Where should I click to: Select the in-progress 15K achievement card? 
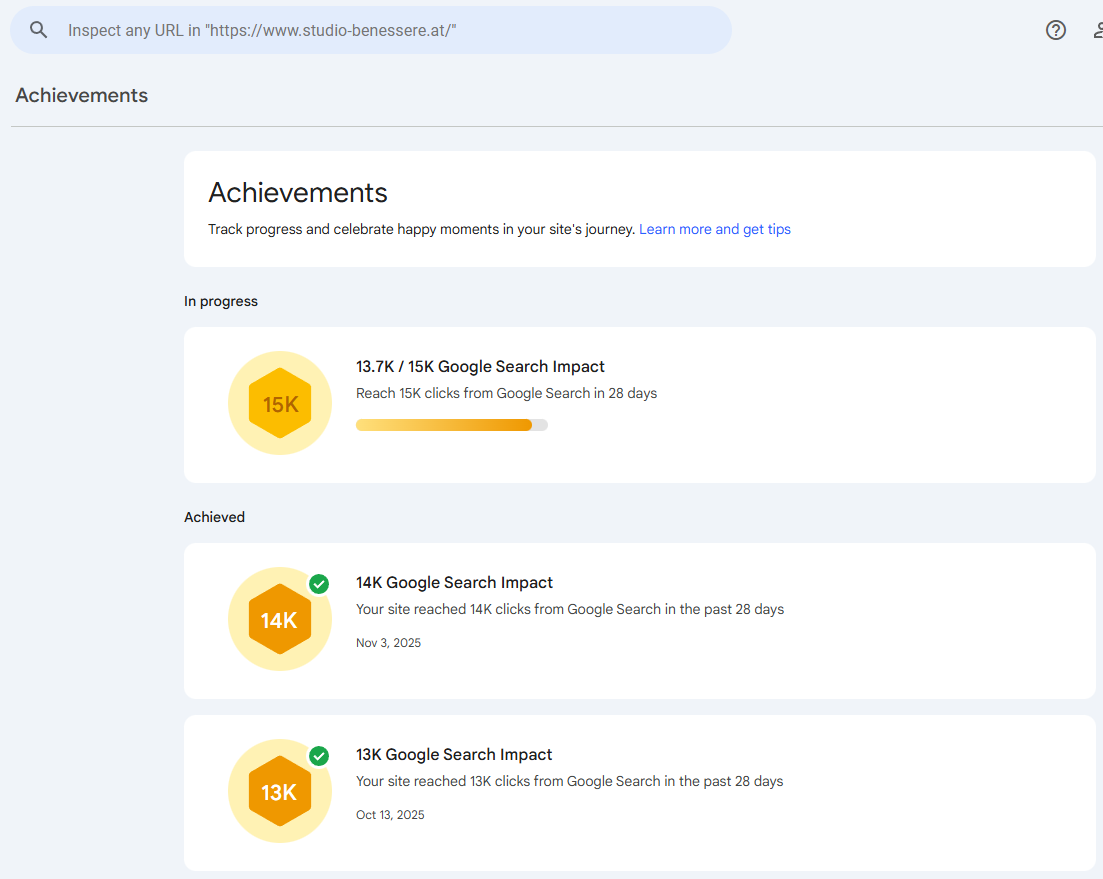[x=640, y=405]
